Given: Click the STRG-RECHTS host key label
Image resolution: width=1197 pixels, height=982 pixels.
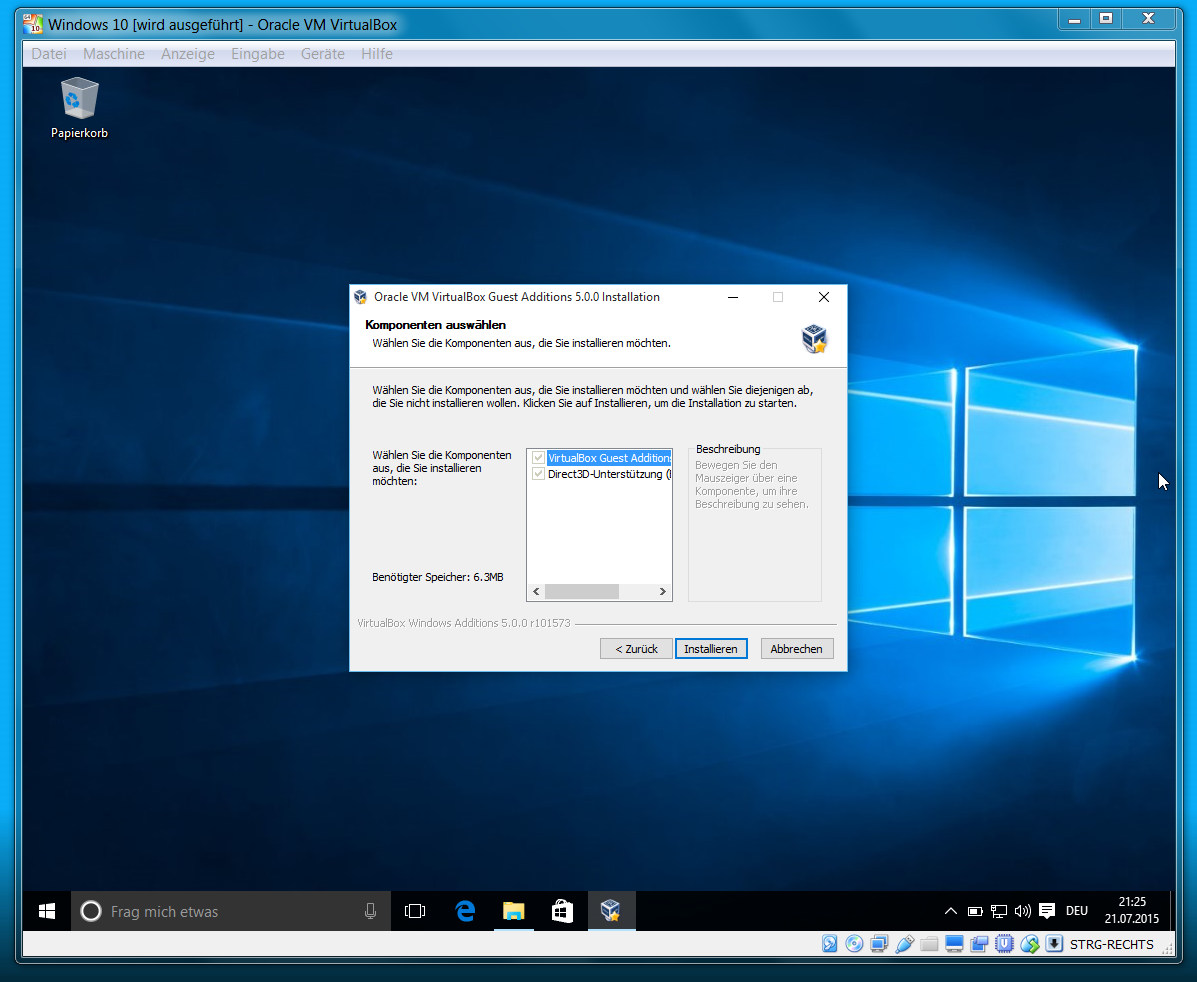Looking at the screenshot, I should (1112, 945).
